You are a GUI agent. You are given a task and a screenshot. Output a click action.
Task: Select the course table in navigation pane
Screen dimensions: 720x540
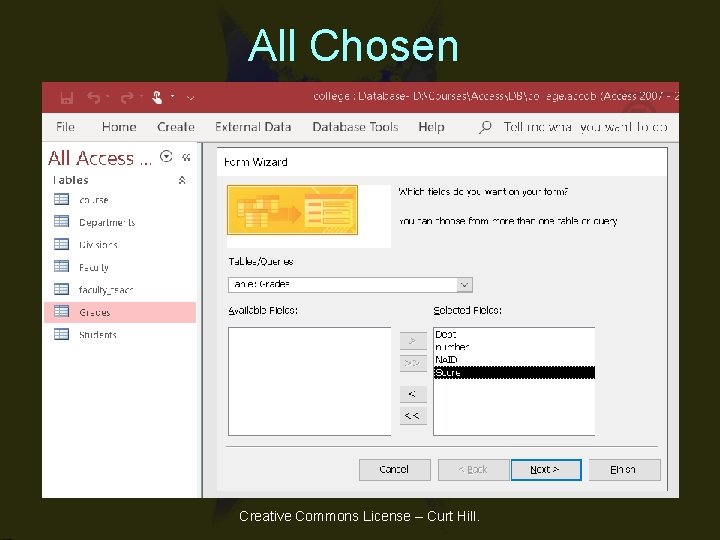(x=120, y=200)
